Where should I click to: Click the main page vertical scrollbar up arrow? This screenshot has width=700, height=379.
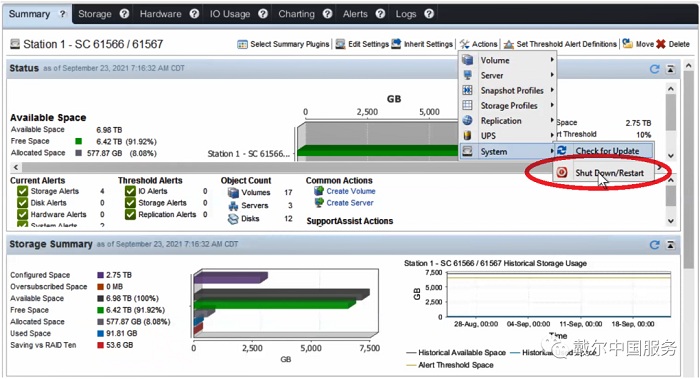(688, 66)
